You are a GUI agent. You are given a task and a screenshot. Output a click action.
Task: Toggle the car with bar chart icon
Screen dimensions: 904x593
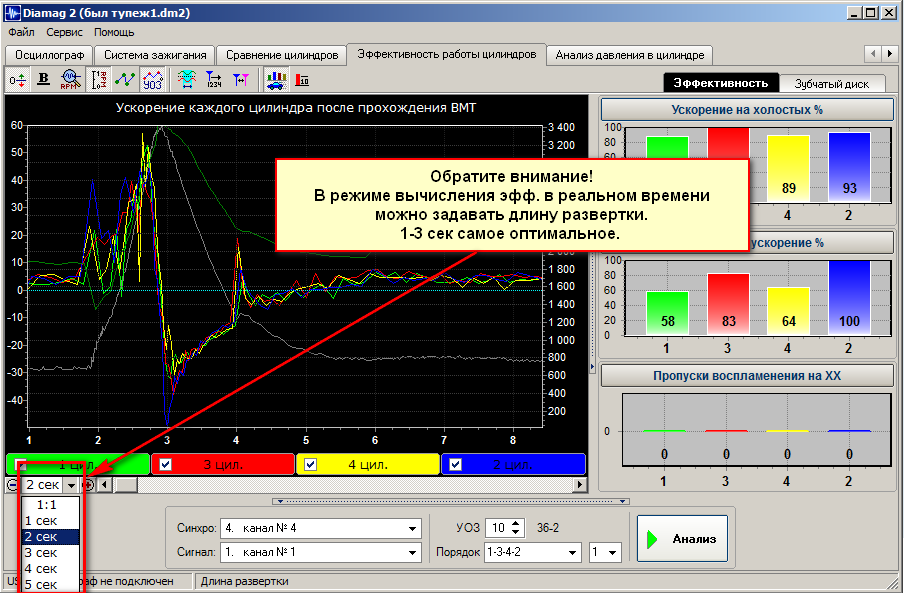click(x=276, y=80)
